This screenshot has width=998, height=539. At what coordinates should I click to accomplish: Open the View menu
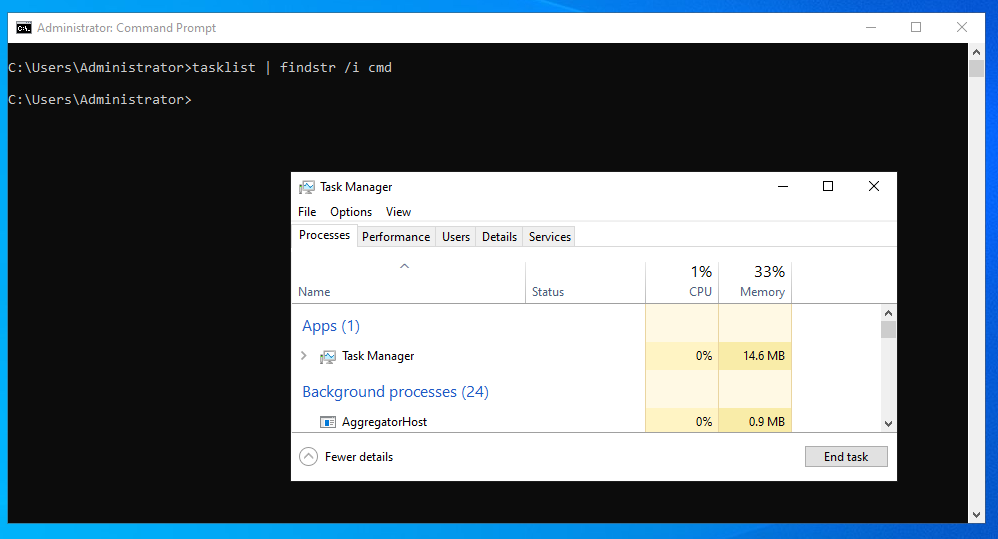(398, 212)
